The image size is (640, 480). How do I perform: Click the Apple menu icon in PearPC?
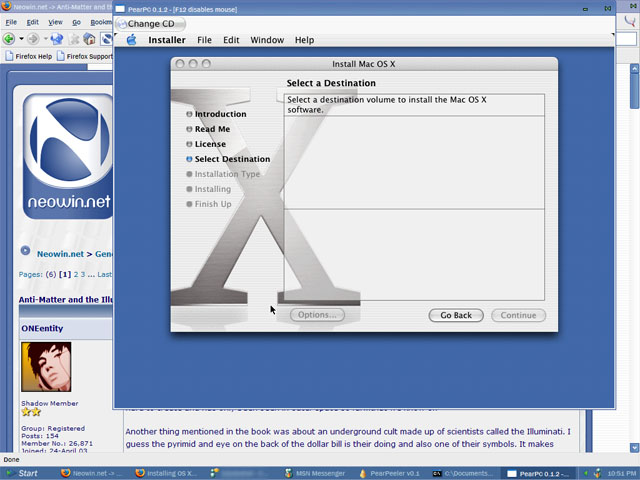[x=131, y=40]
